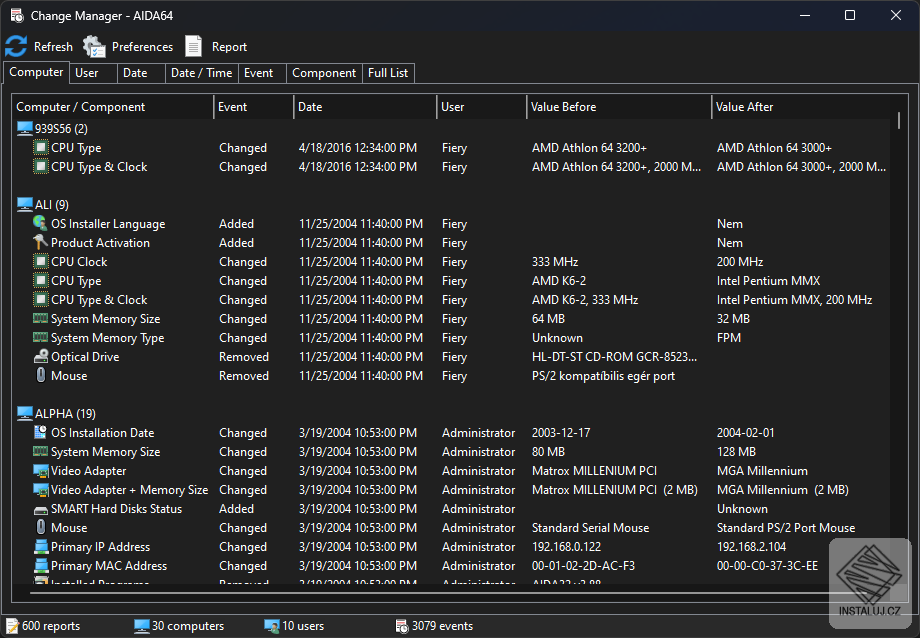Switch to the Component tab

(x=324, y=73)
